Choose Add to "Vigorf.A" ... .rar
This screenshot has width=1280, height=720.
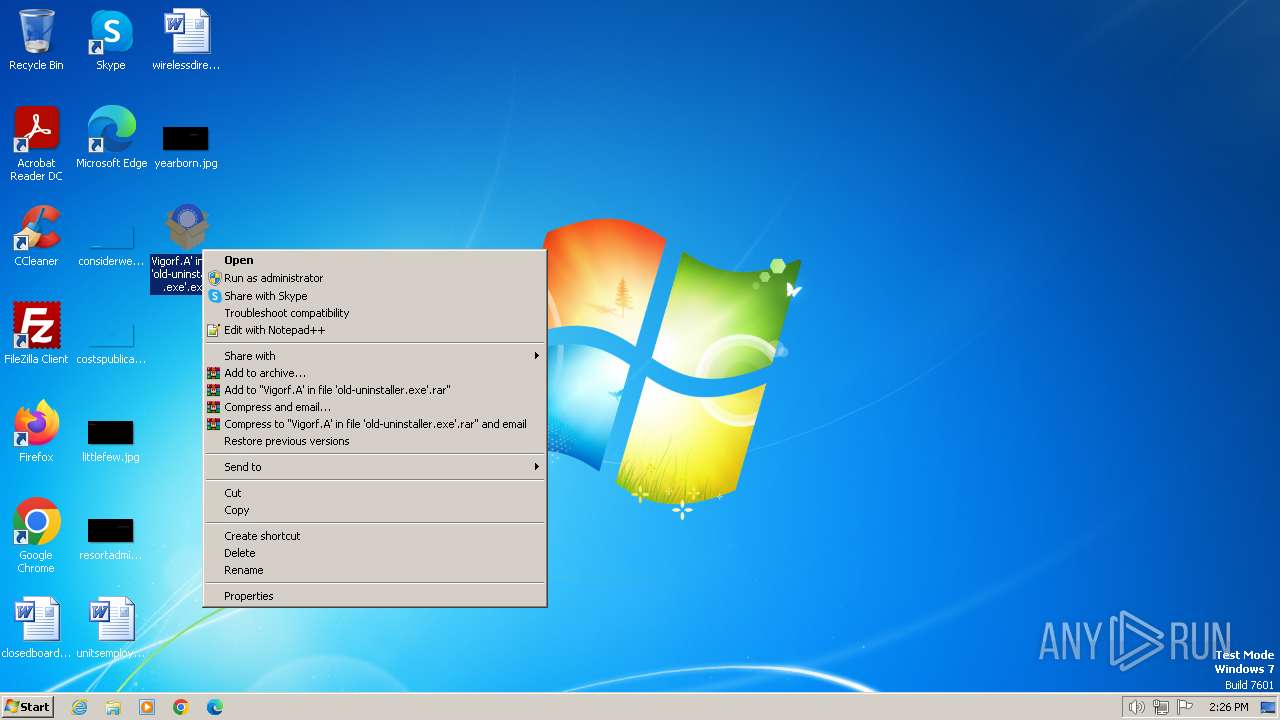click(375, 390)
